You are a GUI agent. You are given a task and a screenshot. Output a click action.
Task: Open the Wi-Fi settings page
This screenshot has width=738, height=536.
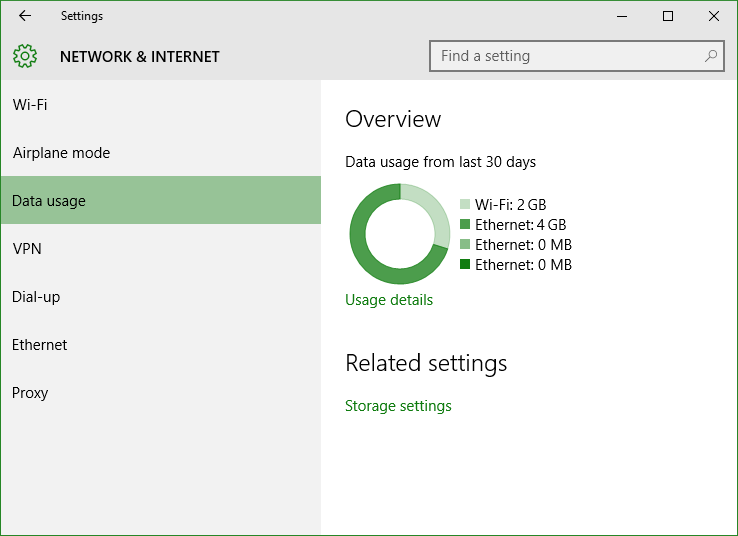pos(161,104)
